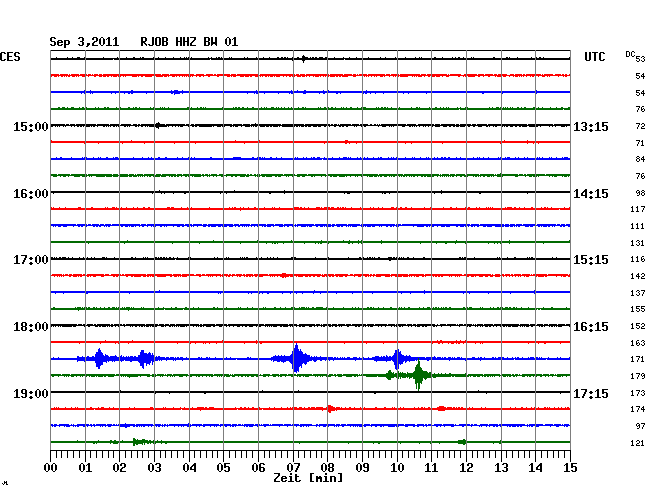Image resolution: width=650 pixels, height=494 pixels.
Task: Click the DC value 111
Action: [638, 226]
